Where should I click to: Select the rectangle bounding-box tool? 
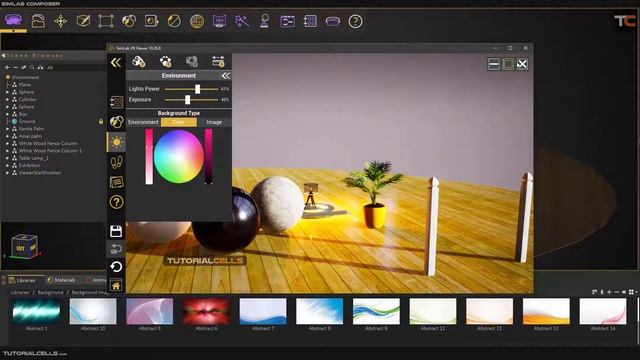106,21
